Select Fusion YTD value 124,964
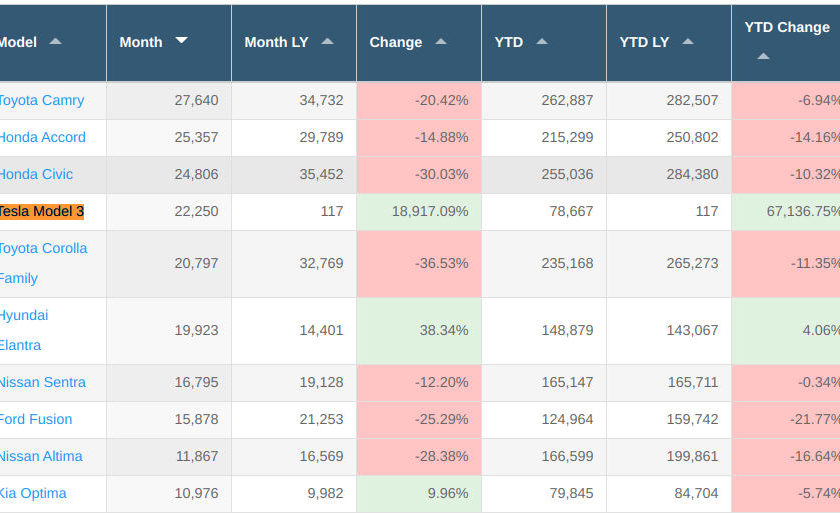This screenshot has height=513, width=840. tap(567, 419)
